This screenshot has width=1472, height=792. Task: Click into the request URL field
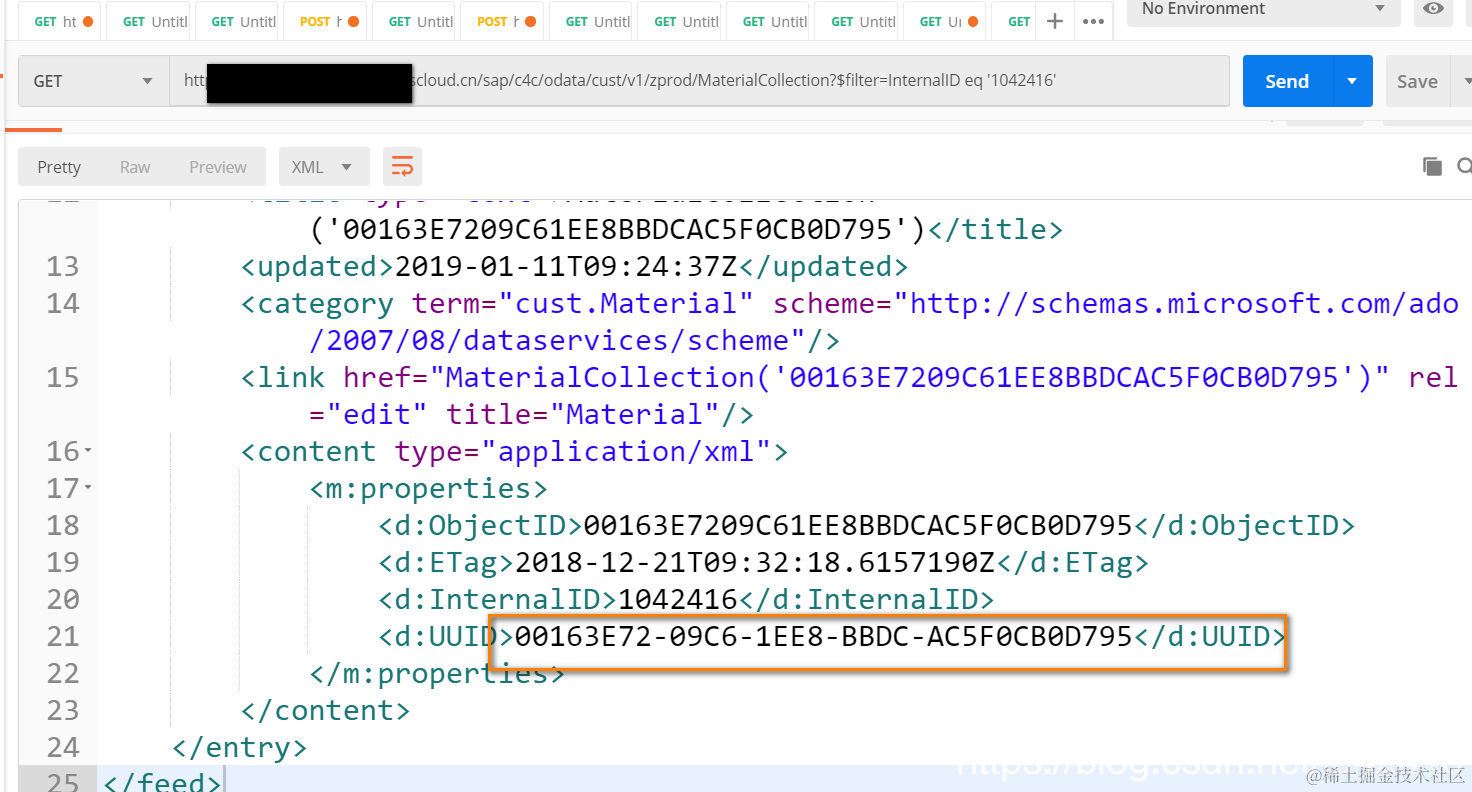698,81
